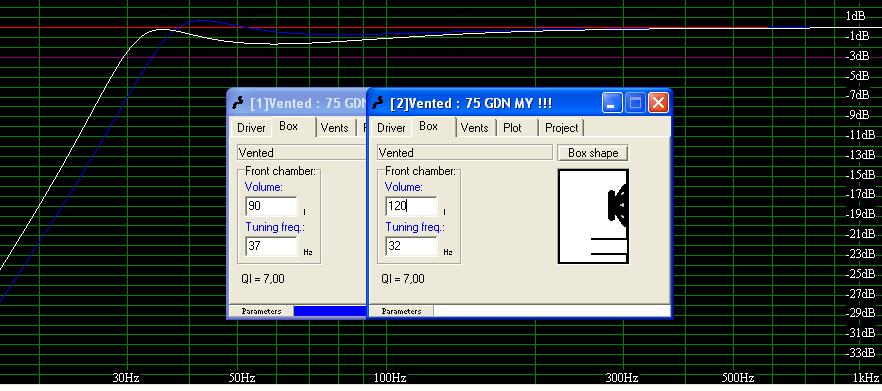The height and width of the screenshot is (391, 882).
Task: Click the Box shape button
Action: 593,153
